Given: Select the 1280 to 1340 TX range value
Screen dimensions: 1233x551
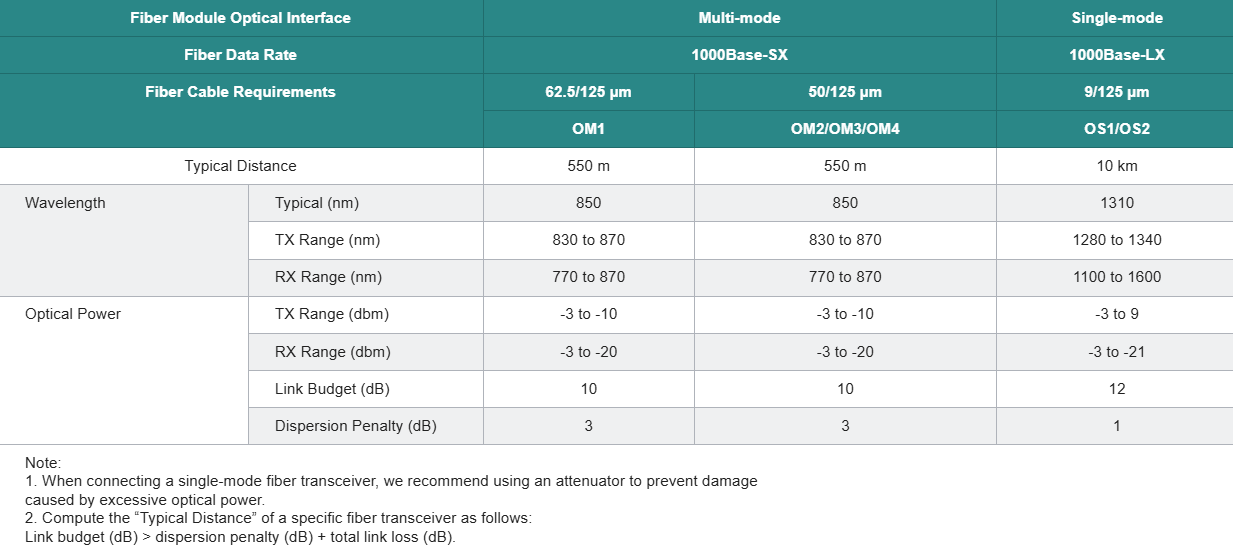Looking at the screenshot, I should 1116,240.
